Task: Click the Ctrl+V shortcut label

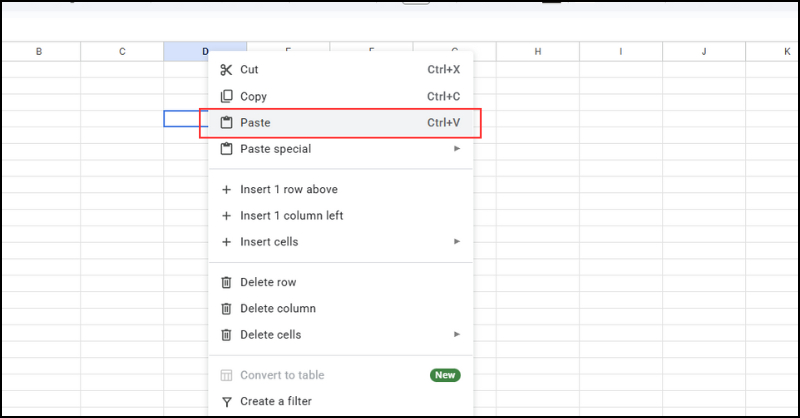Action: 443,123
